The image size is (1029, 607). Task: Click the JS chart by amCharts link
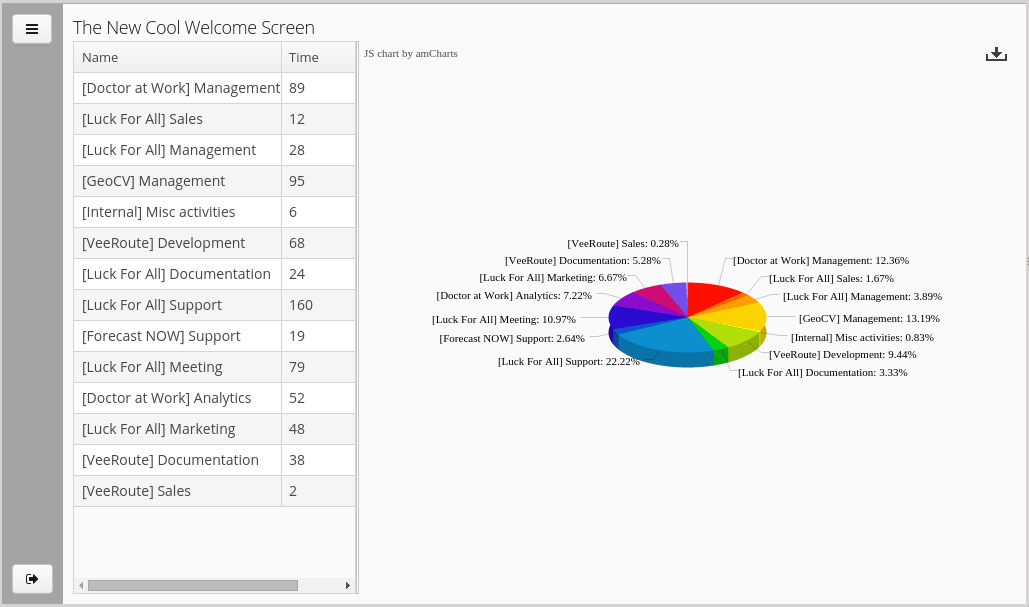pyautogui.click(x=411, y=53)
